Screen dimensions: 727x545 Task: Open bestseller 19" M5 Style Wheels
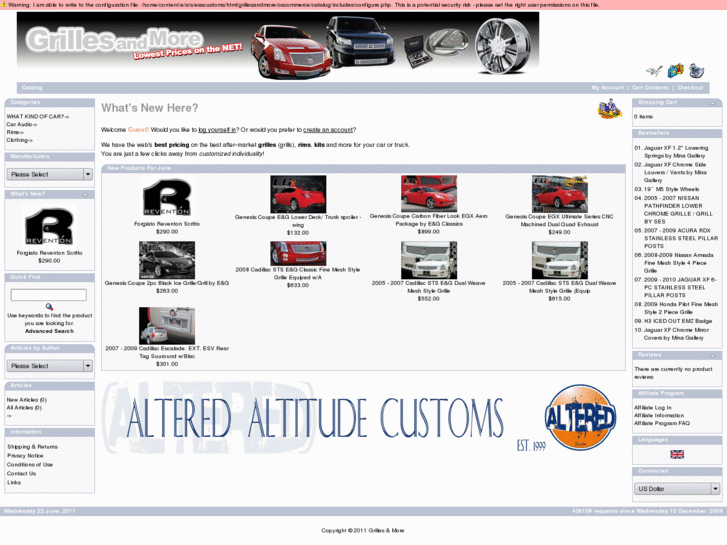[671, 189]
